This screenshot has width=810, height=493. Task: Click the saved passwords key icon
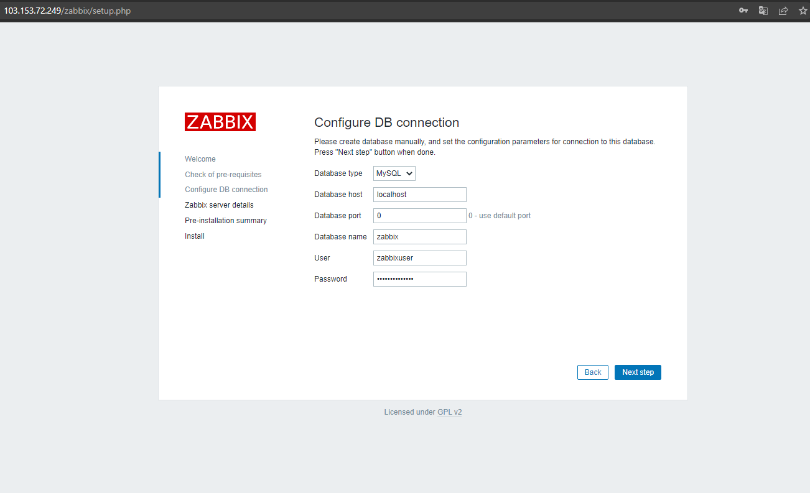[x=743, y=10]
